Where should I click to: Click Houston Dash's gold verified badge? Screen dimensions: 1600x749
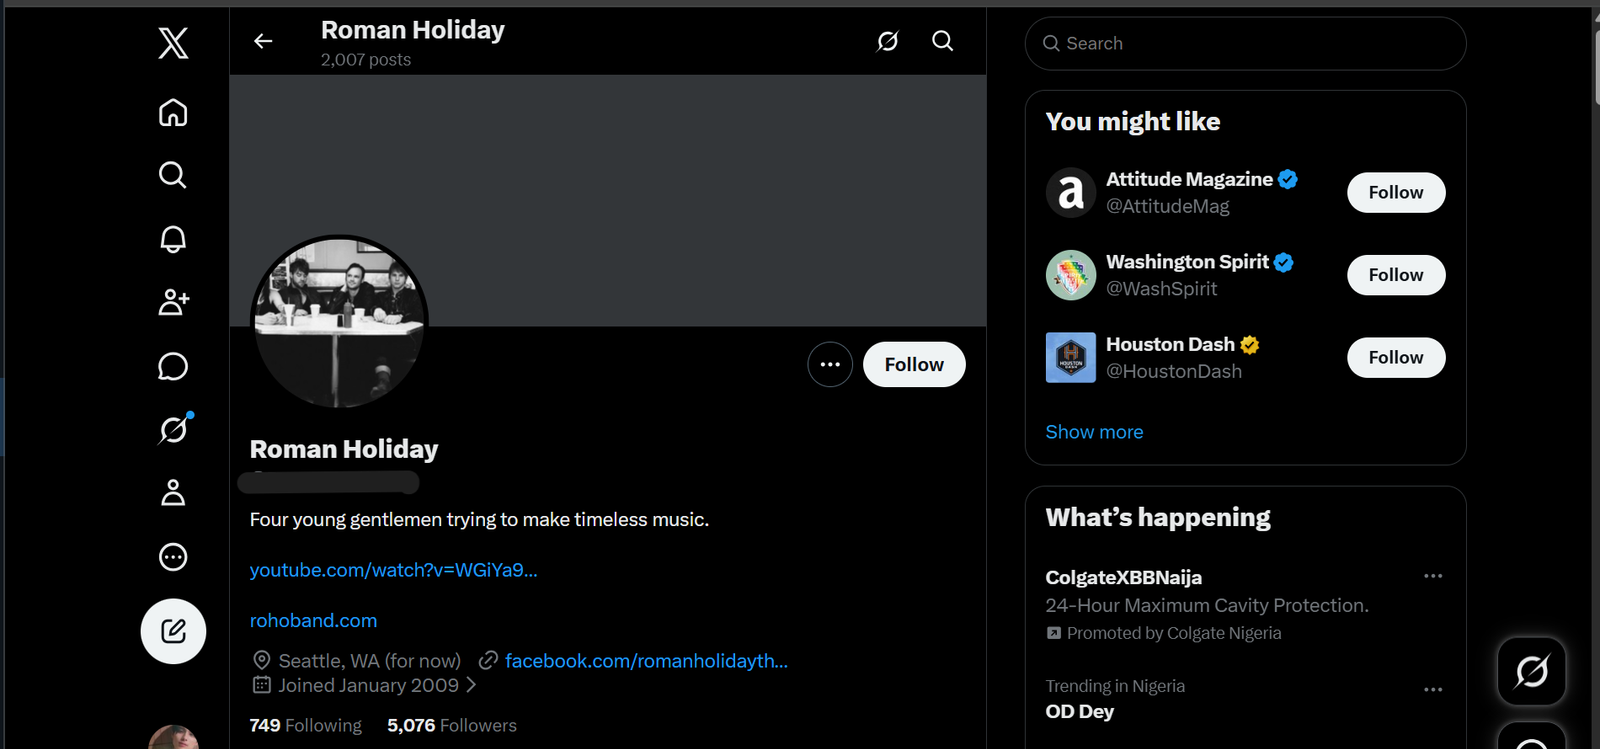(1250, 344)
